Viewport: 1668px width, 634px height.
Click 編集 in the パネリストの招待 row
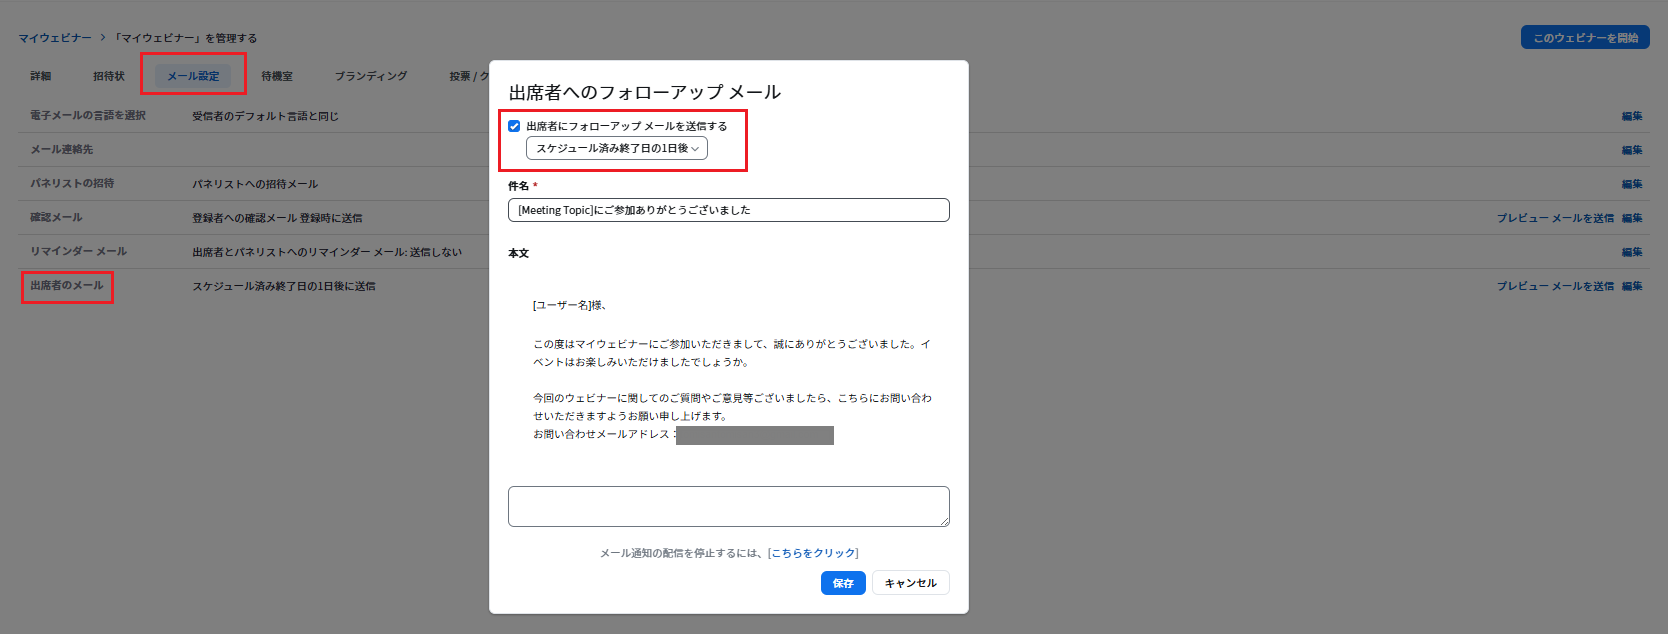tap(1632, 184)
